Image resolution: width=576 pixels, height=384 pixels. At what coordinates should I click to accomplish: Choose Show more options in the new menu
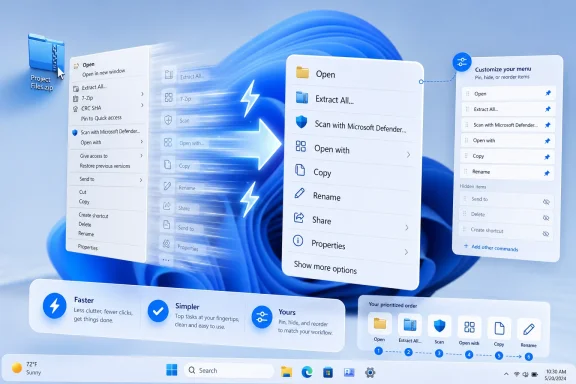(325, 267)
